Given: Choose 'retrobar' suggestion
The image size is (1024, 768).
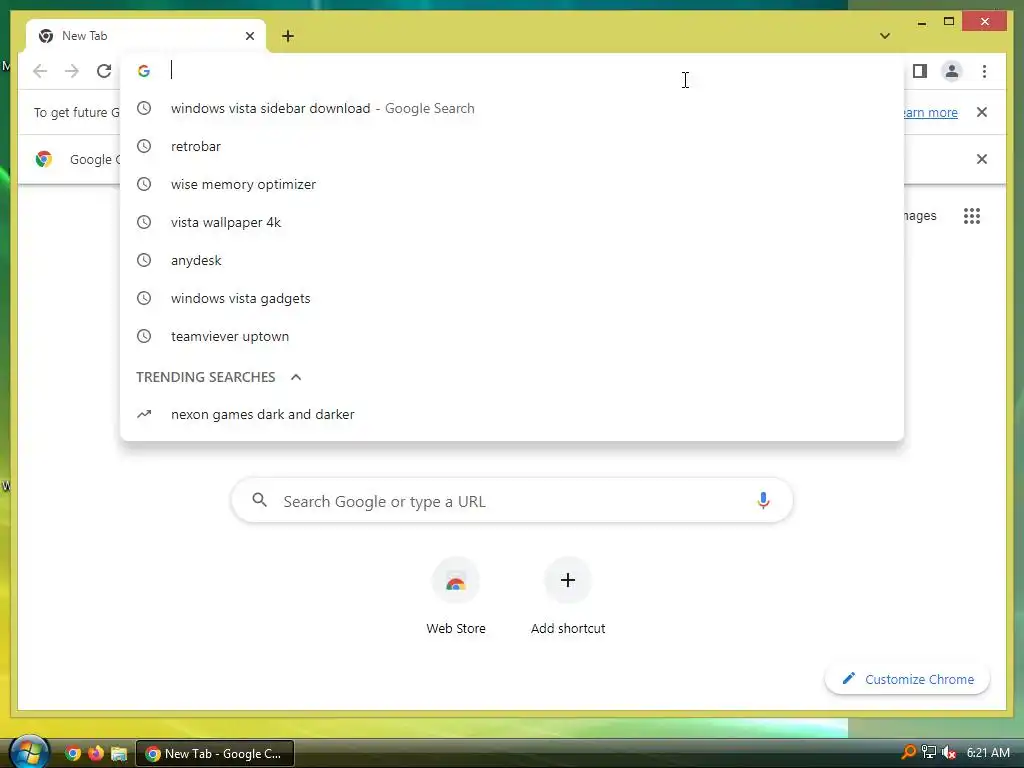Looking at the screenshot, I should [512, 146].
